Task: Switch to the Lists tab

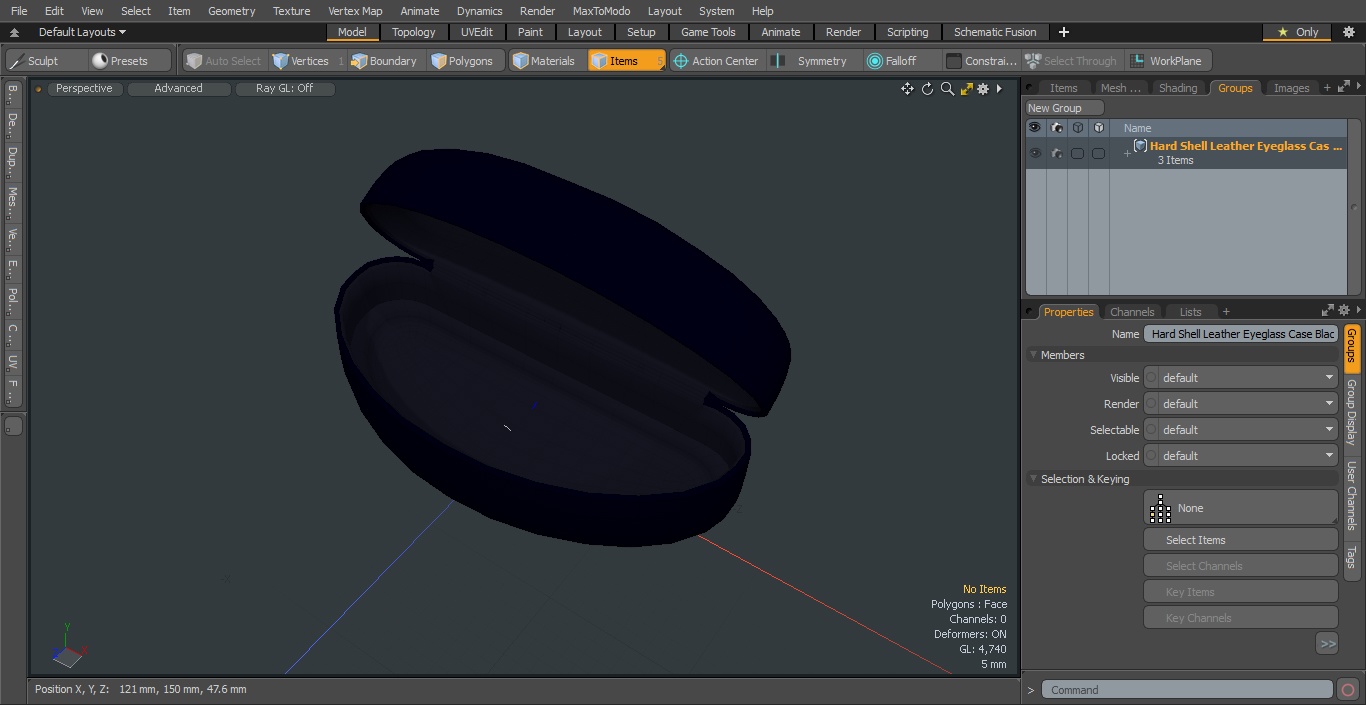Action: (x=1190, y=312)
